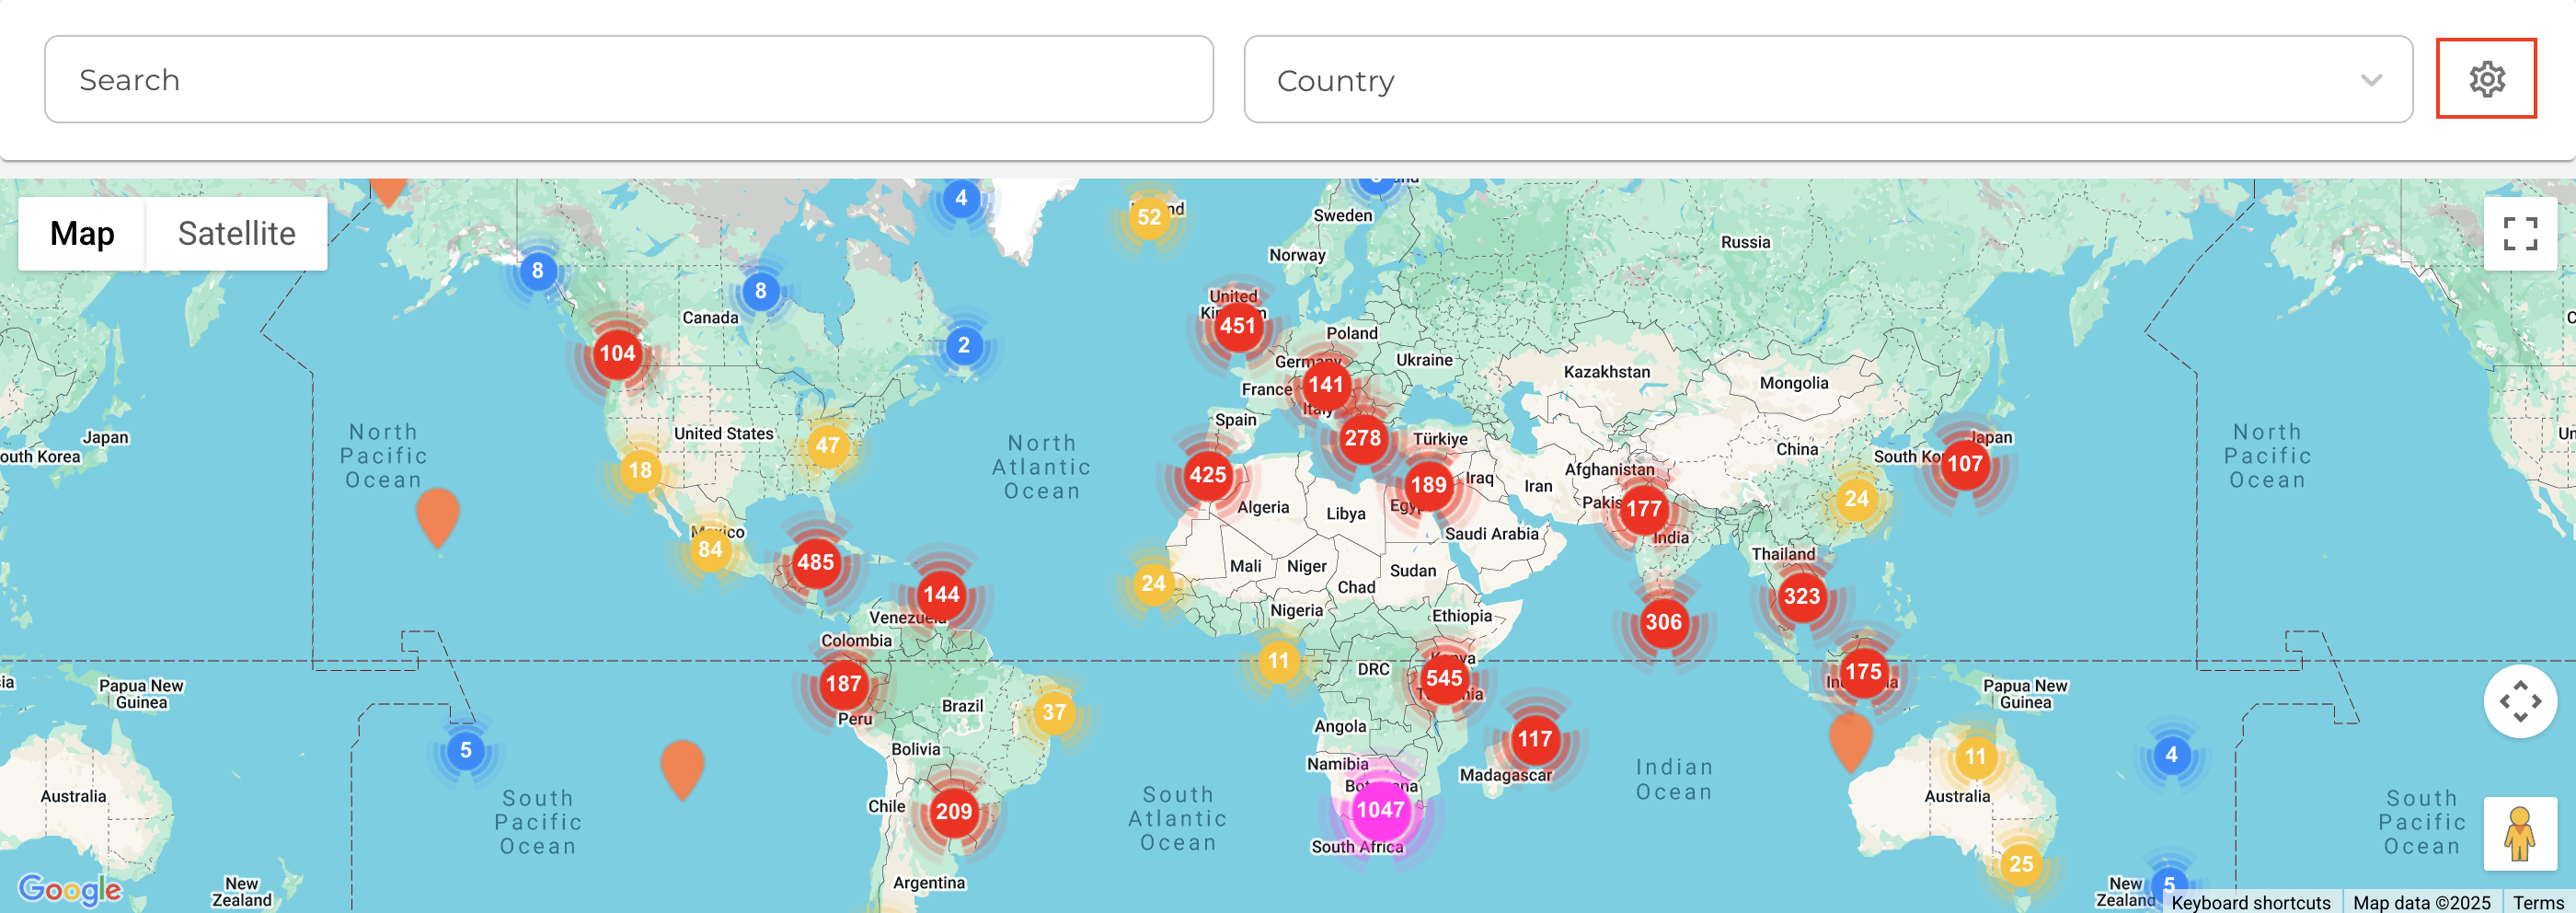Viewport: 2576px width, 913px height.
Task: Select the Street View pegman icon
Action: tap(2519, 834)
